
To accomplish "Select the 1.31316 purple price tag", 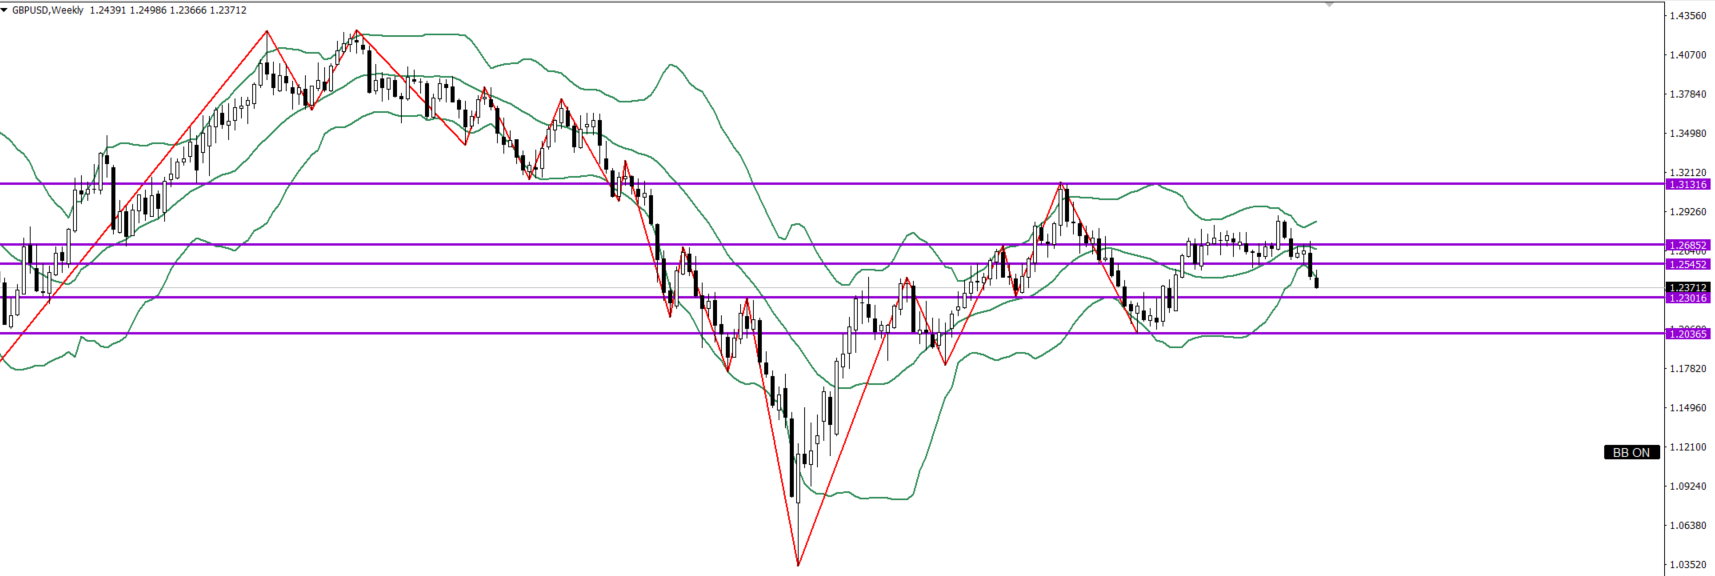I will (1688, 185).
